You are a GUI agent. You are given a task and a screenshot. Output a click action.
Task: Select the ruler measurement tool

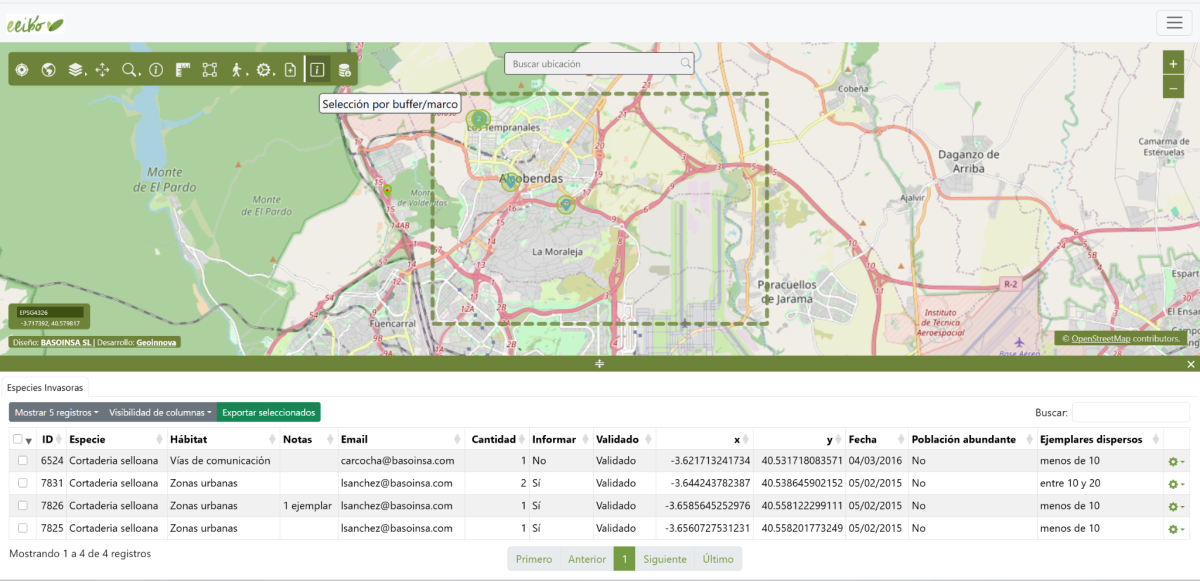point(183,70)
